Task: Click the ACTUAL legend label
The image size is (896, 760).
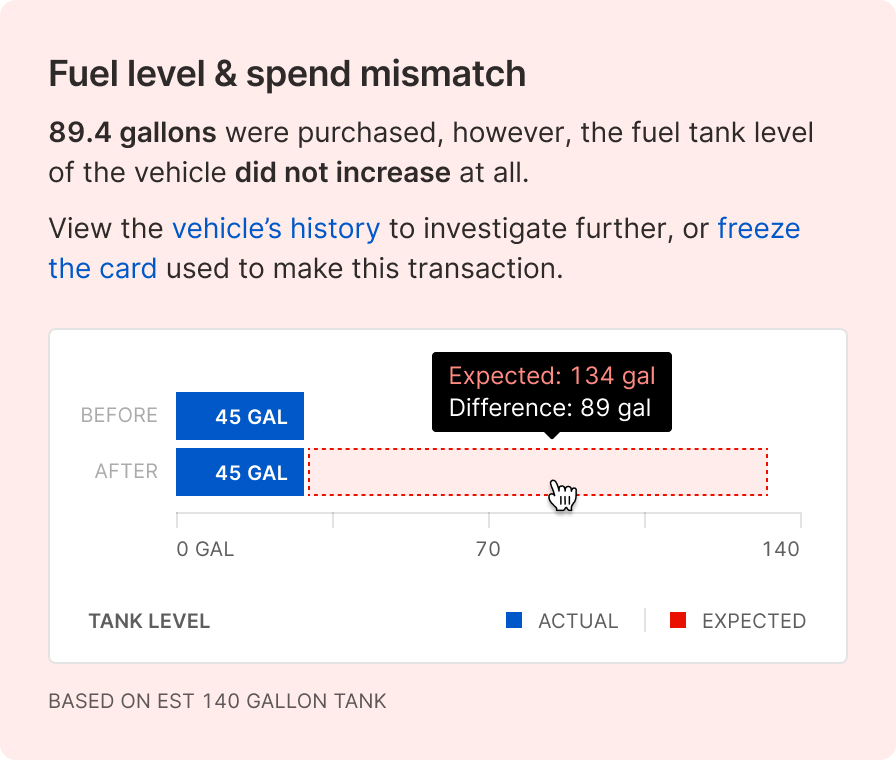Action: point(578,621)
